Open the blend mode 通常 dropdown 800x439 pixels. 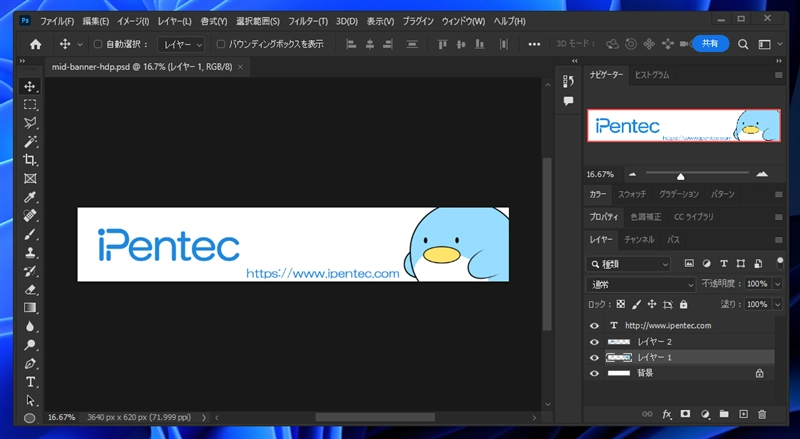(640, 284)
